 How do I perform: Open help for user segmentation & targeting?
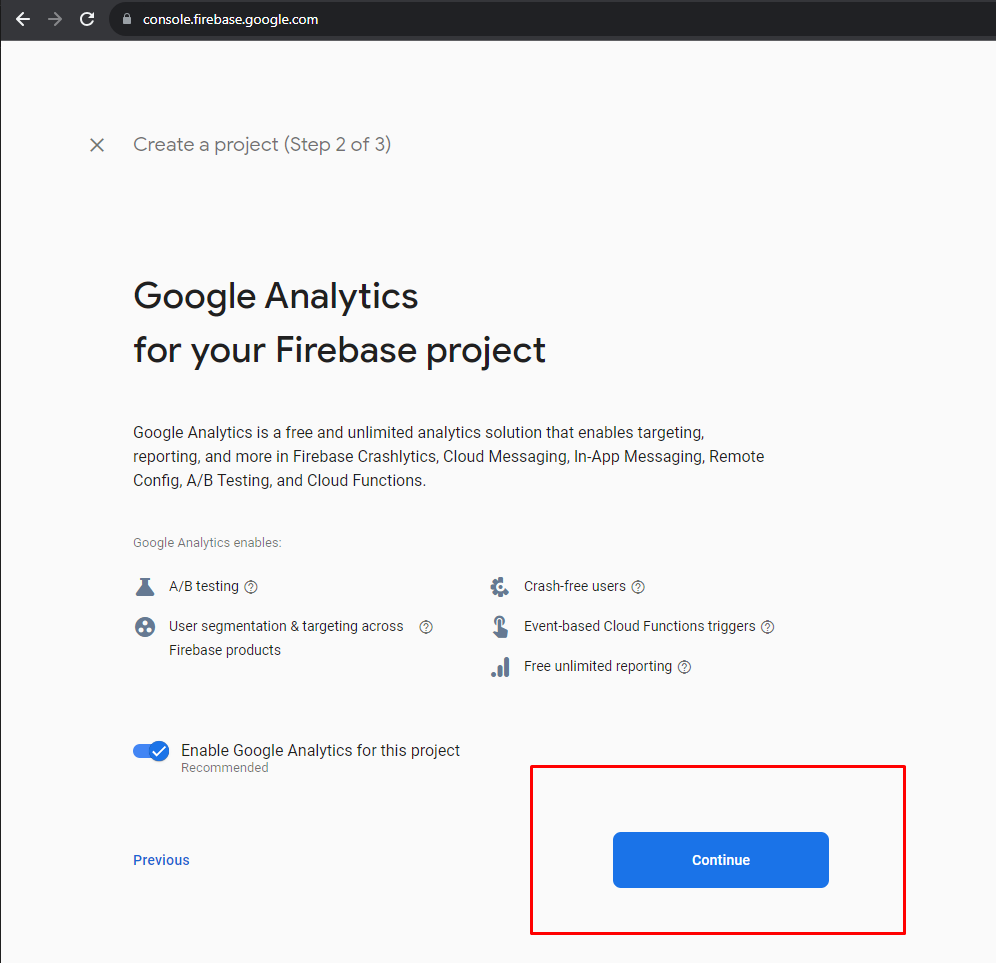[426, 627]
